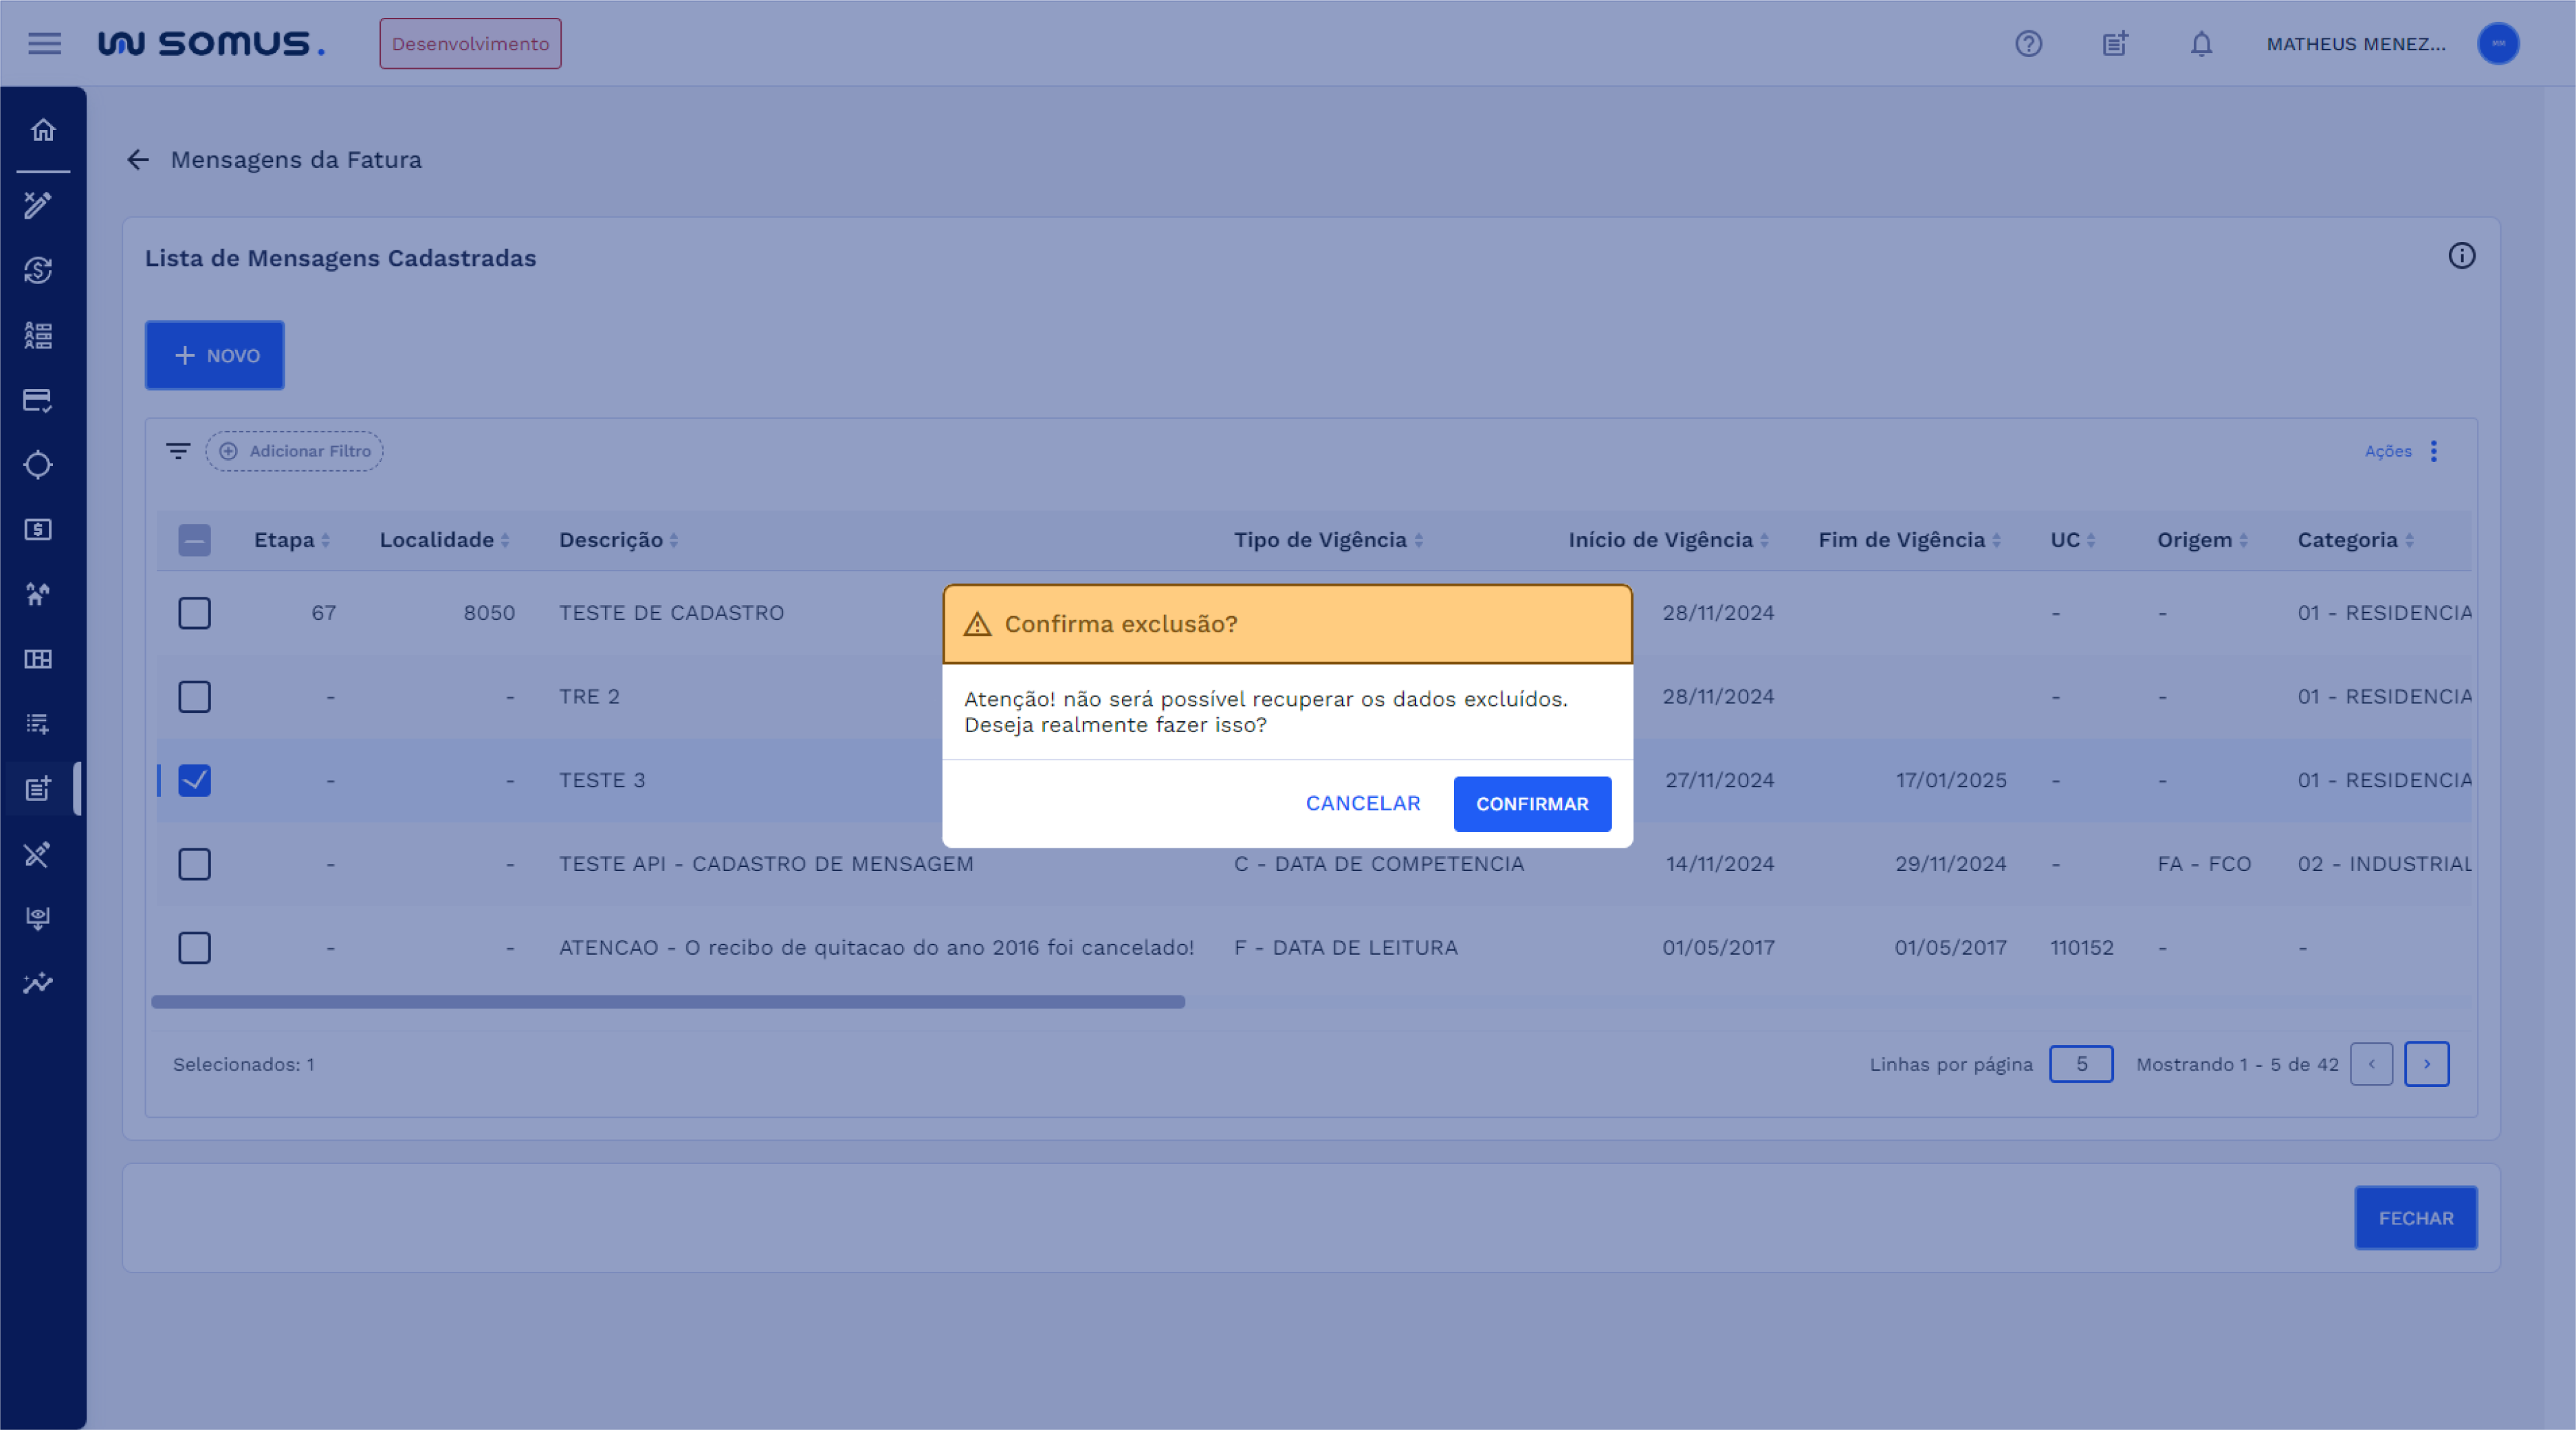
Task: Open the add-note icon in top bar
Action: [2114, 44]
